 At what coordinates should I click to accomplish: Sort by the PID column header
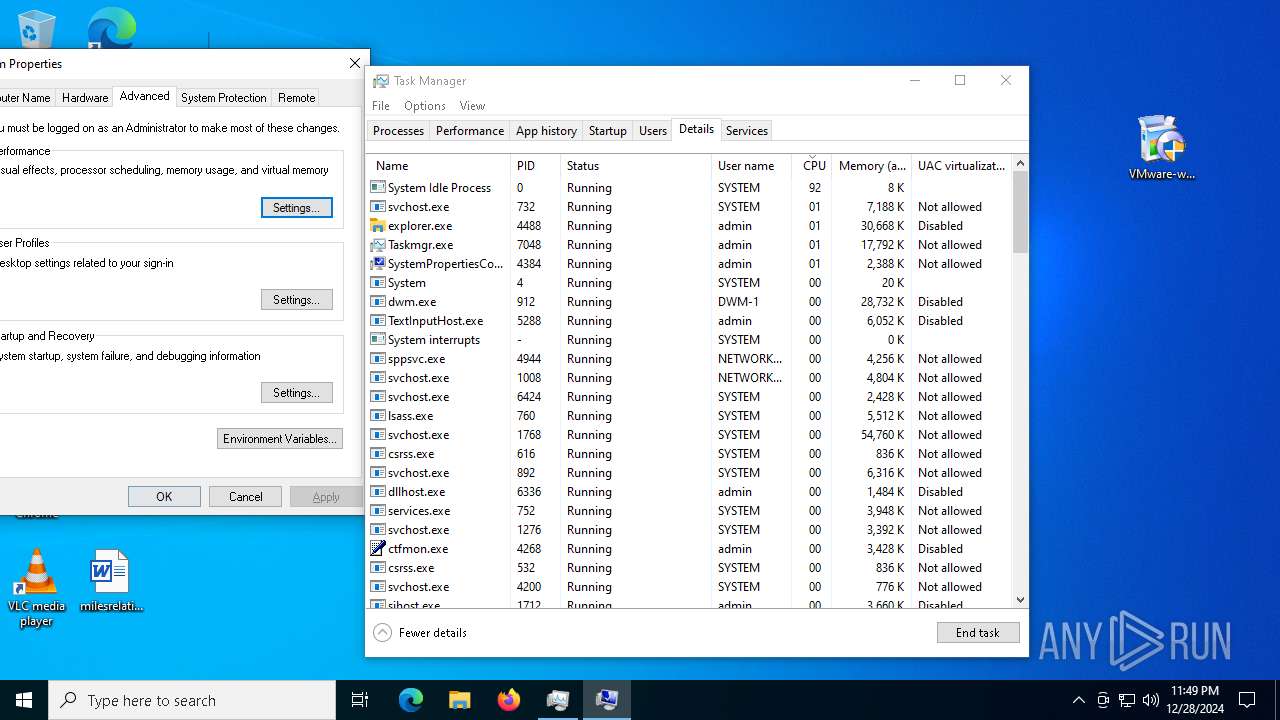click(x=535, y=166)
